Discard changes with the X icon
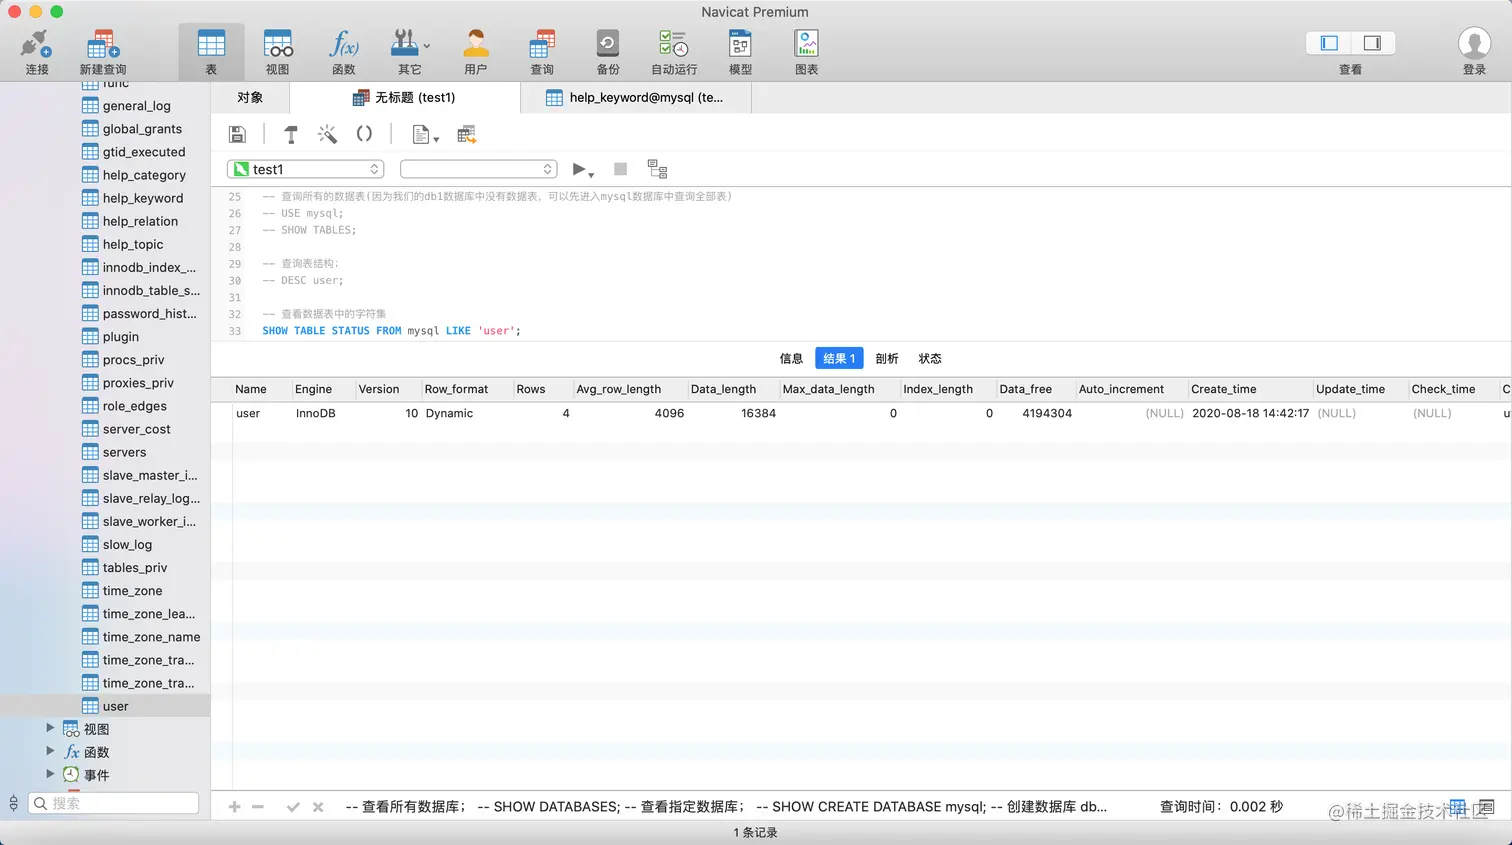This screenshot has height=845, width=1512. pyautogui.click(x=318, y=807)
